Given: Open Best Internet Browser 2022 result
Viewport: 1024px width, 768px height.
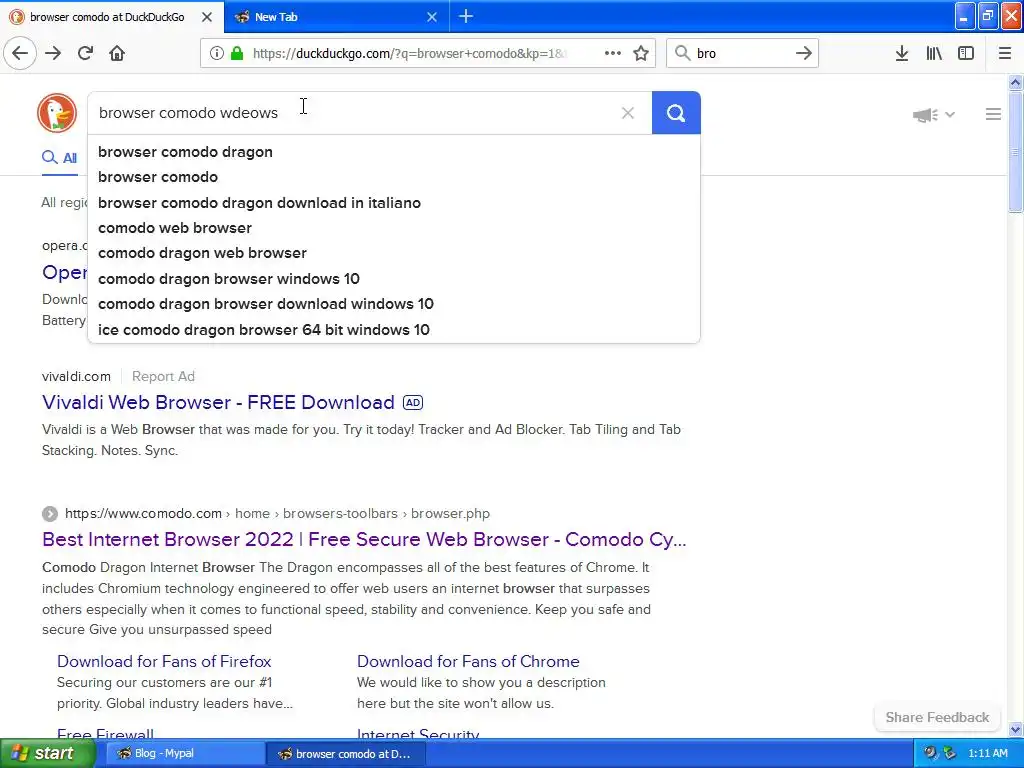Looking at the screenshot, I should pyautogui.click(x=364, y=539).
